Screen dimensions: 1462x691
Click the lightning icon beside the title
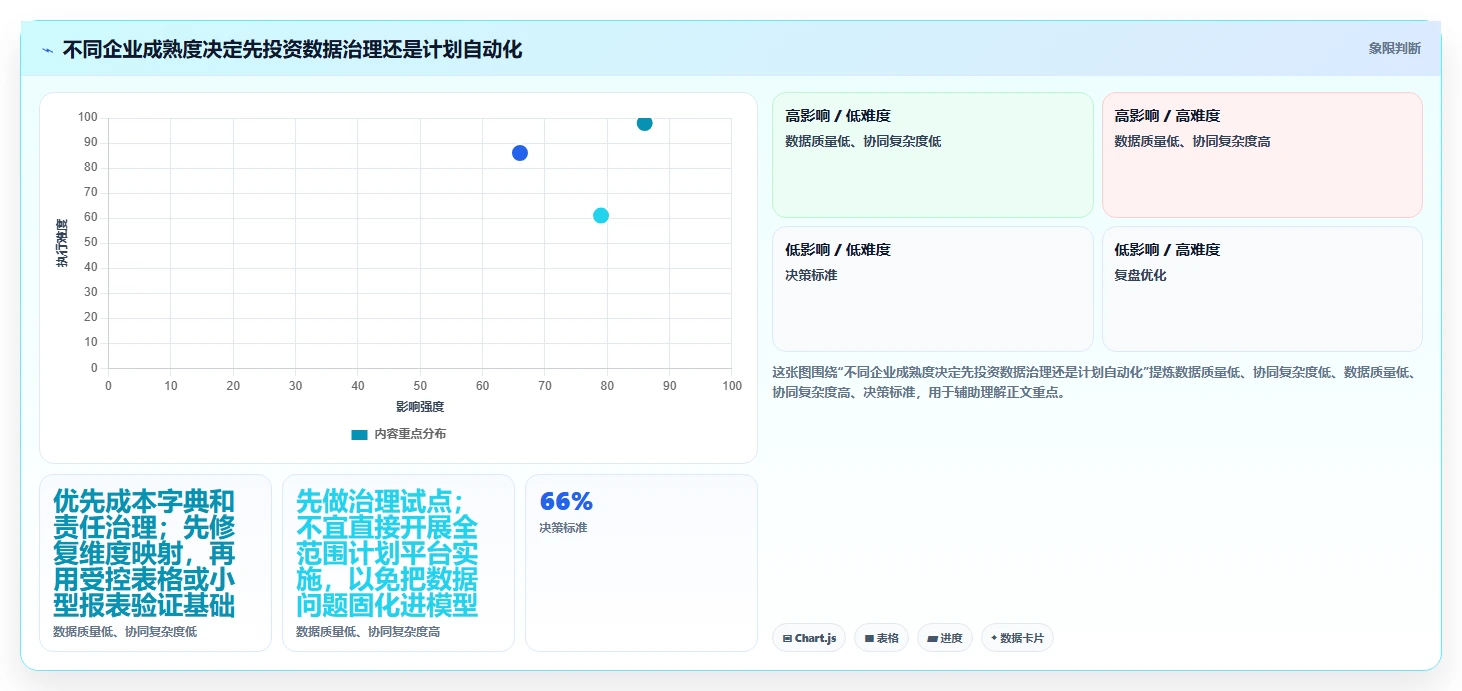tap(47, 50)
